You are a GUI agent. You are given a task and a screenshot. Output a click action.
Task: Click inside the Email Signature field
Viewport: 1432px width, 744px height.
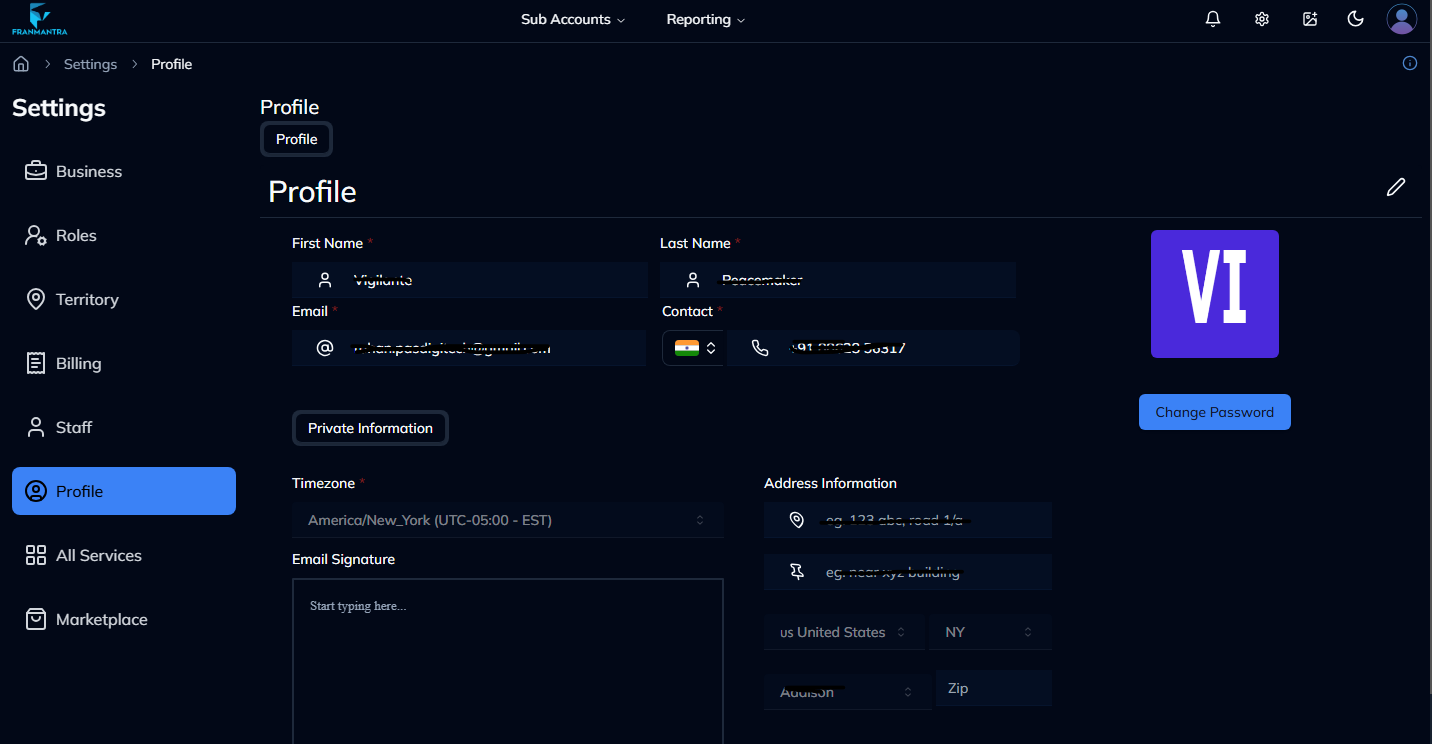[507, 650]
